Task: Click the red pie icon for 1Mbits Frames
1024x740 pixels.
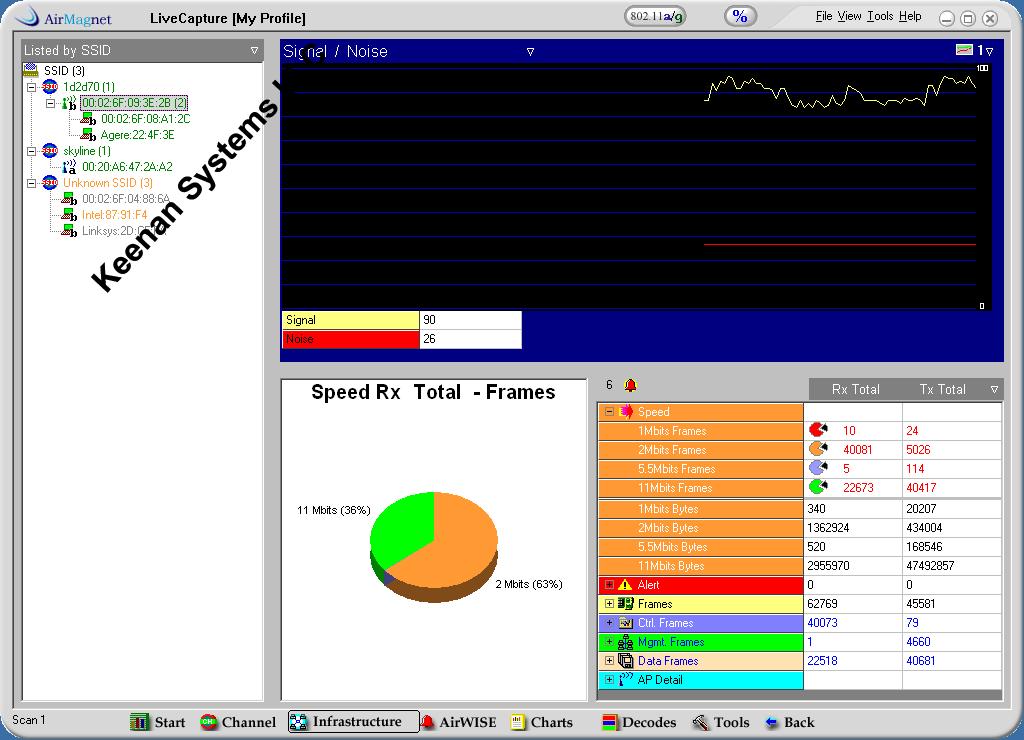Action: pos(818,430)
